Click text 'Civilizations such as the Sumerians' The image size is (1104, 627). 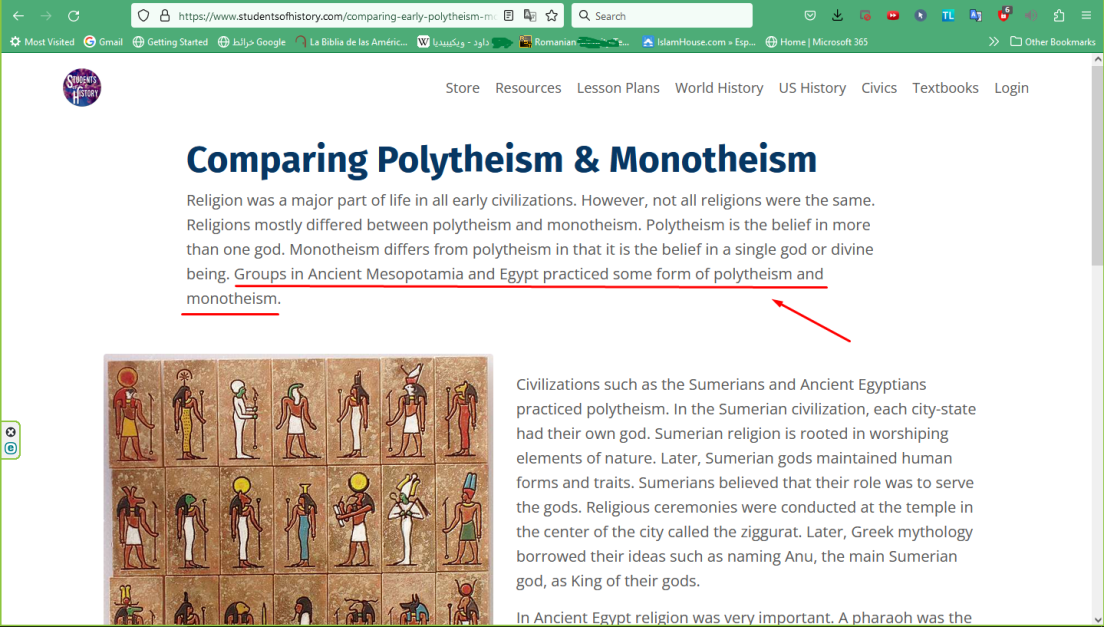[x=640, y=384]
